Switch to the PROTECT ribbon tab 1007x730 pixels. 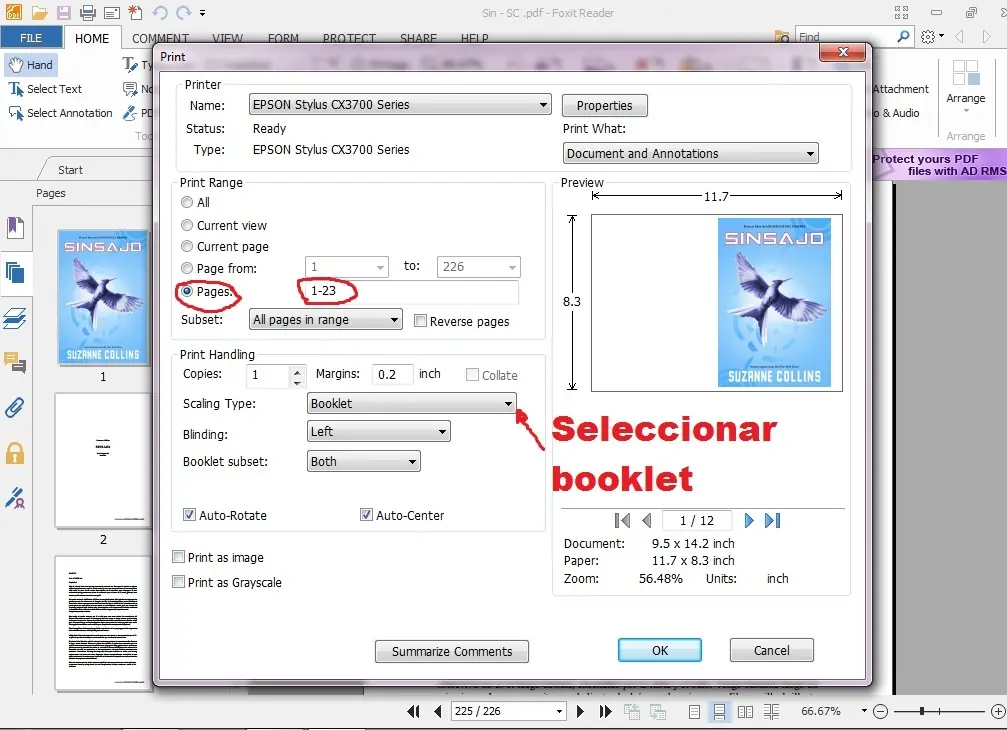pos(349,38)
